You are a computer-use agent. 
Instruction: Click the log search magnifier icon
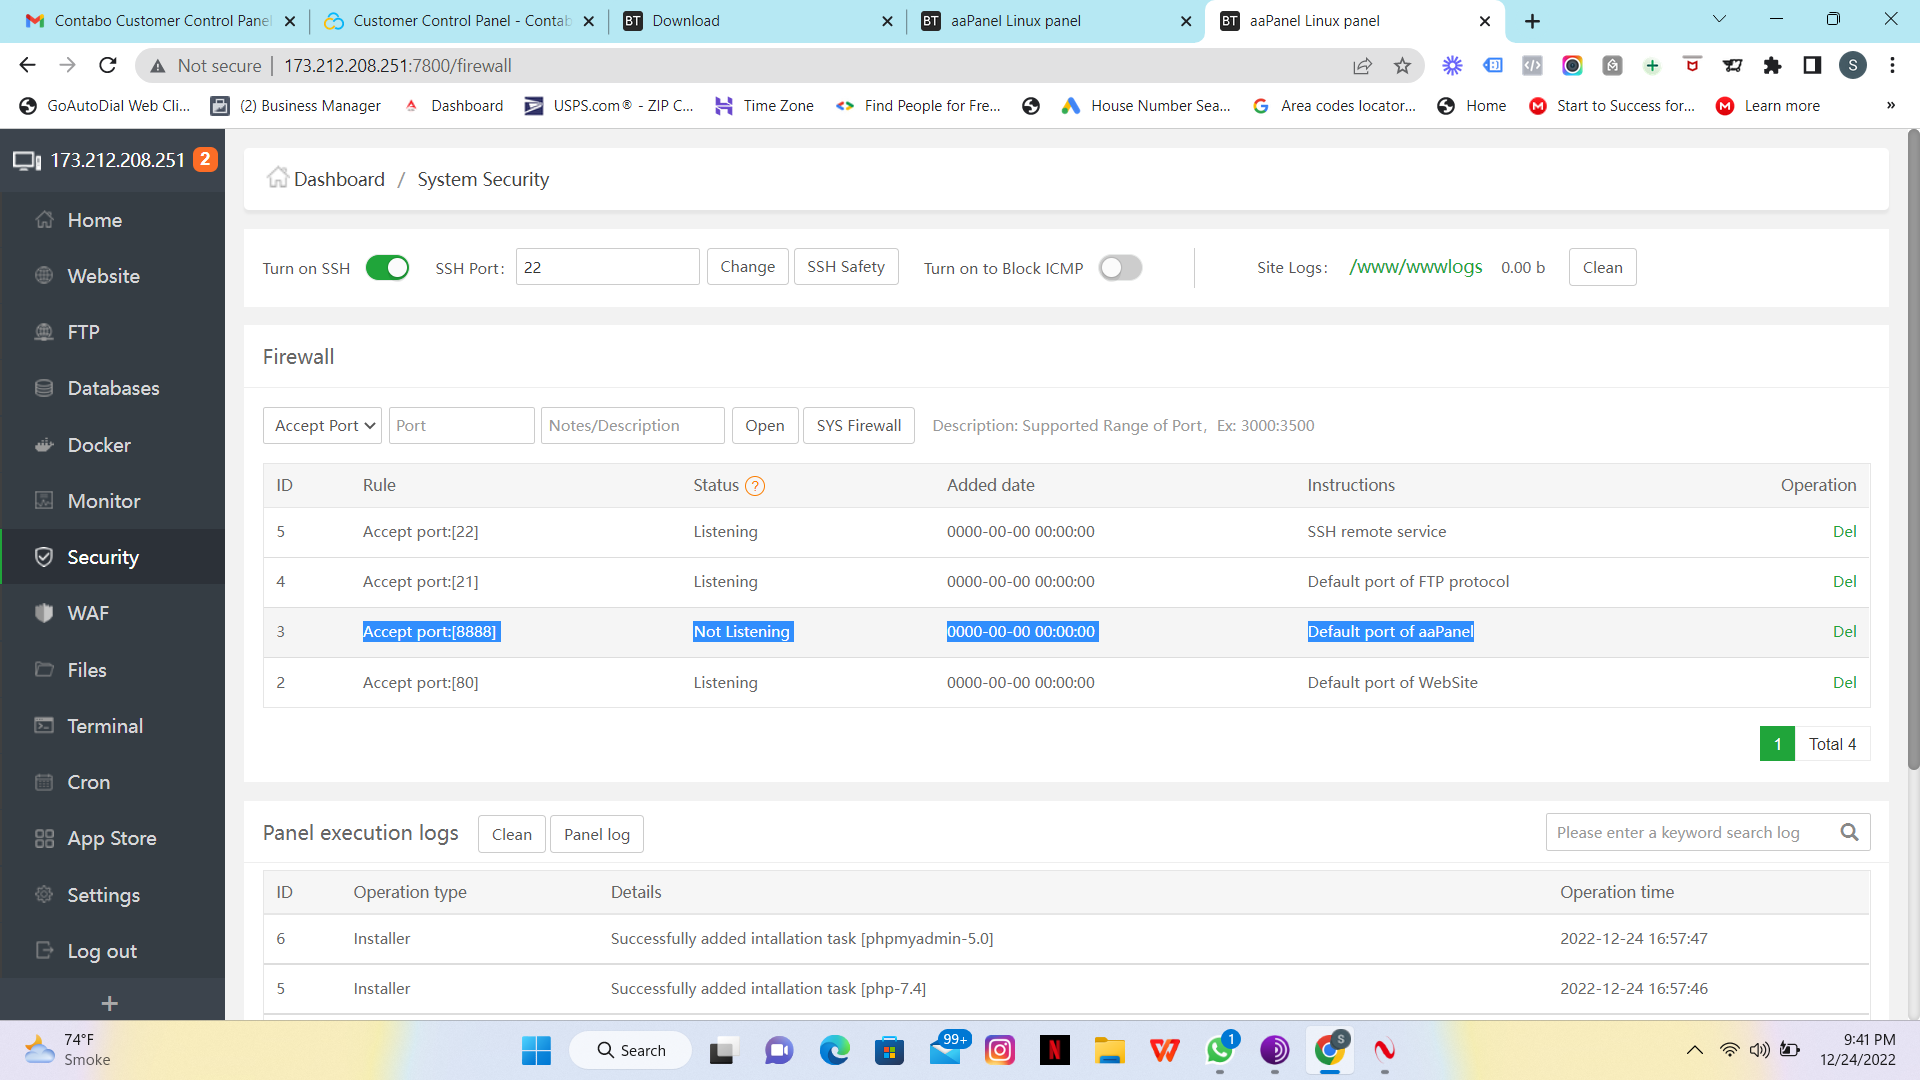point(1849,832)
